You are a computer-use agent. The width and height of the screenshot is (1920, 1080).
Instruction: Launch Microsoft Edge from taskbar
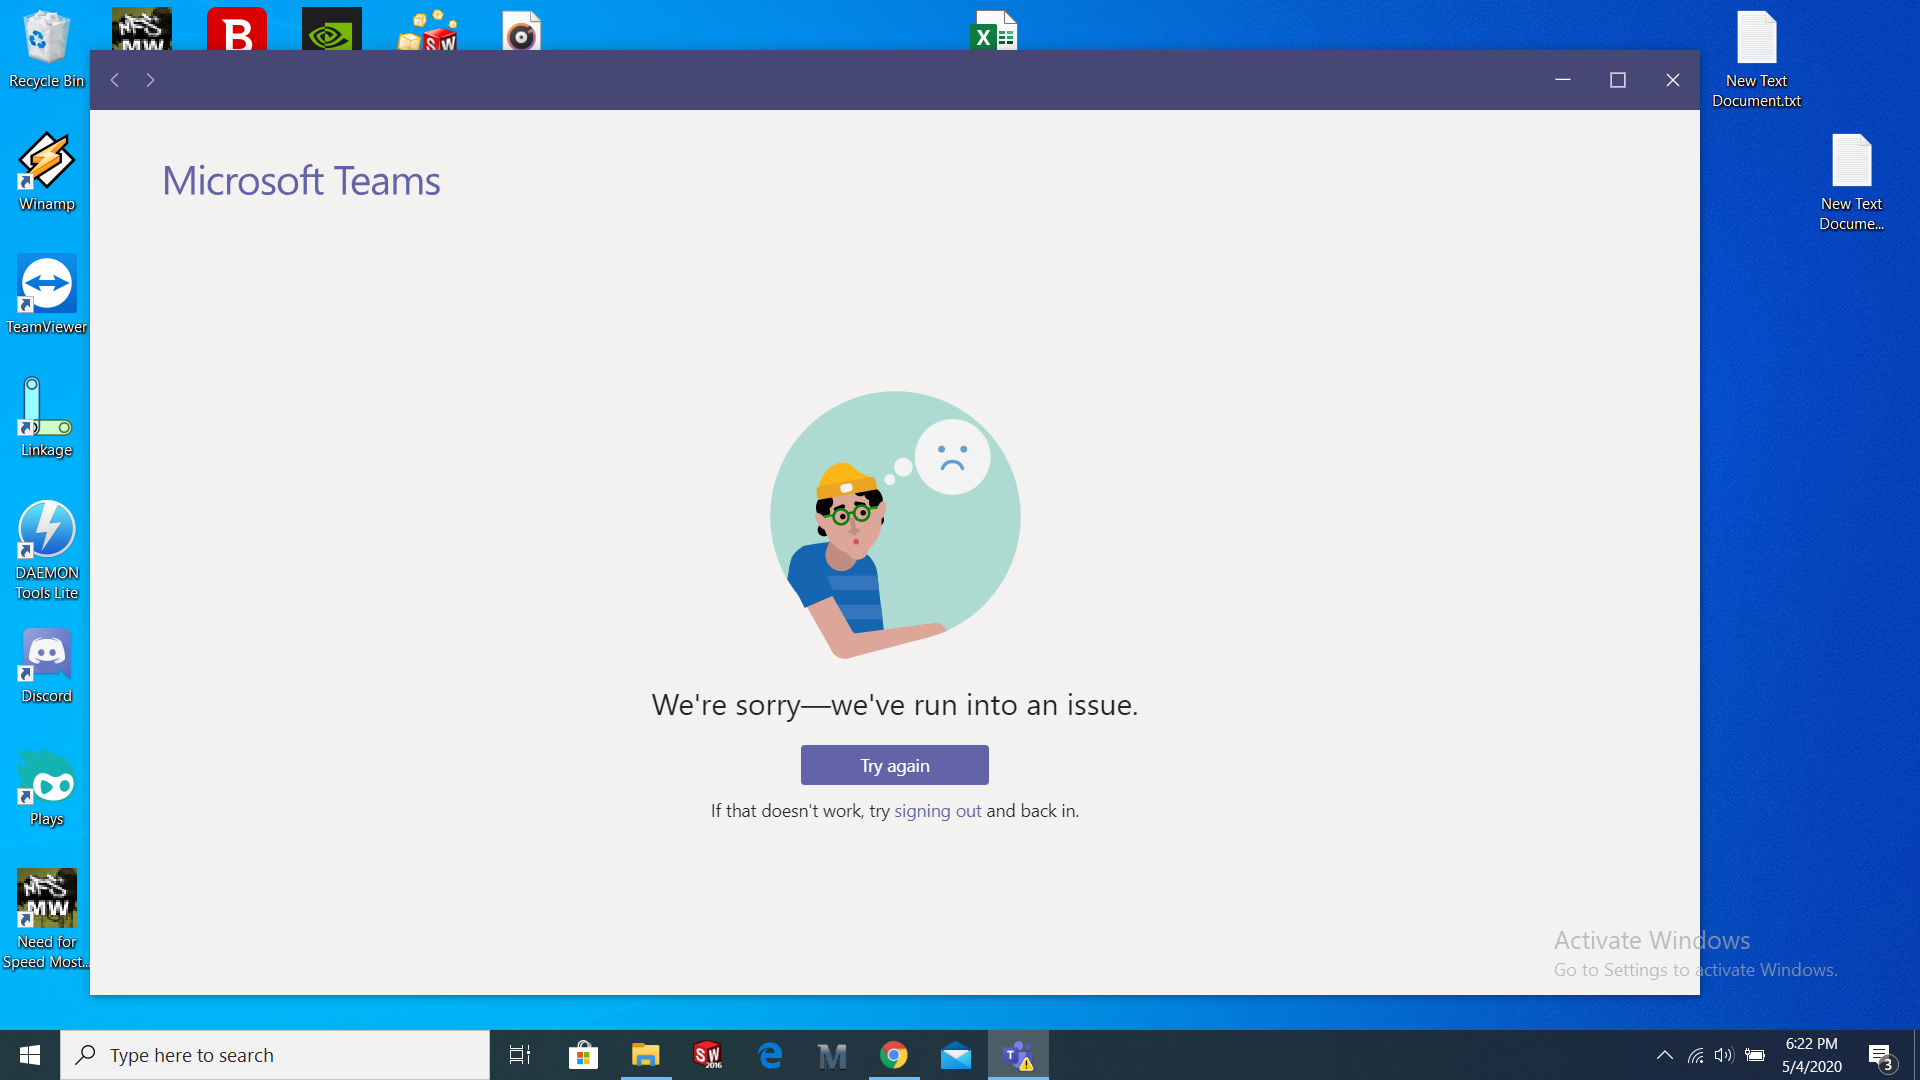coord(770,1055)
